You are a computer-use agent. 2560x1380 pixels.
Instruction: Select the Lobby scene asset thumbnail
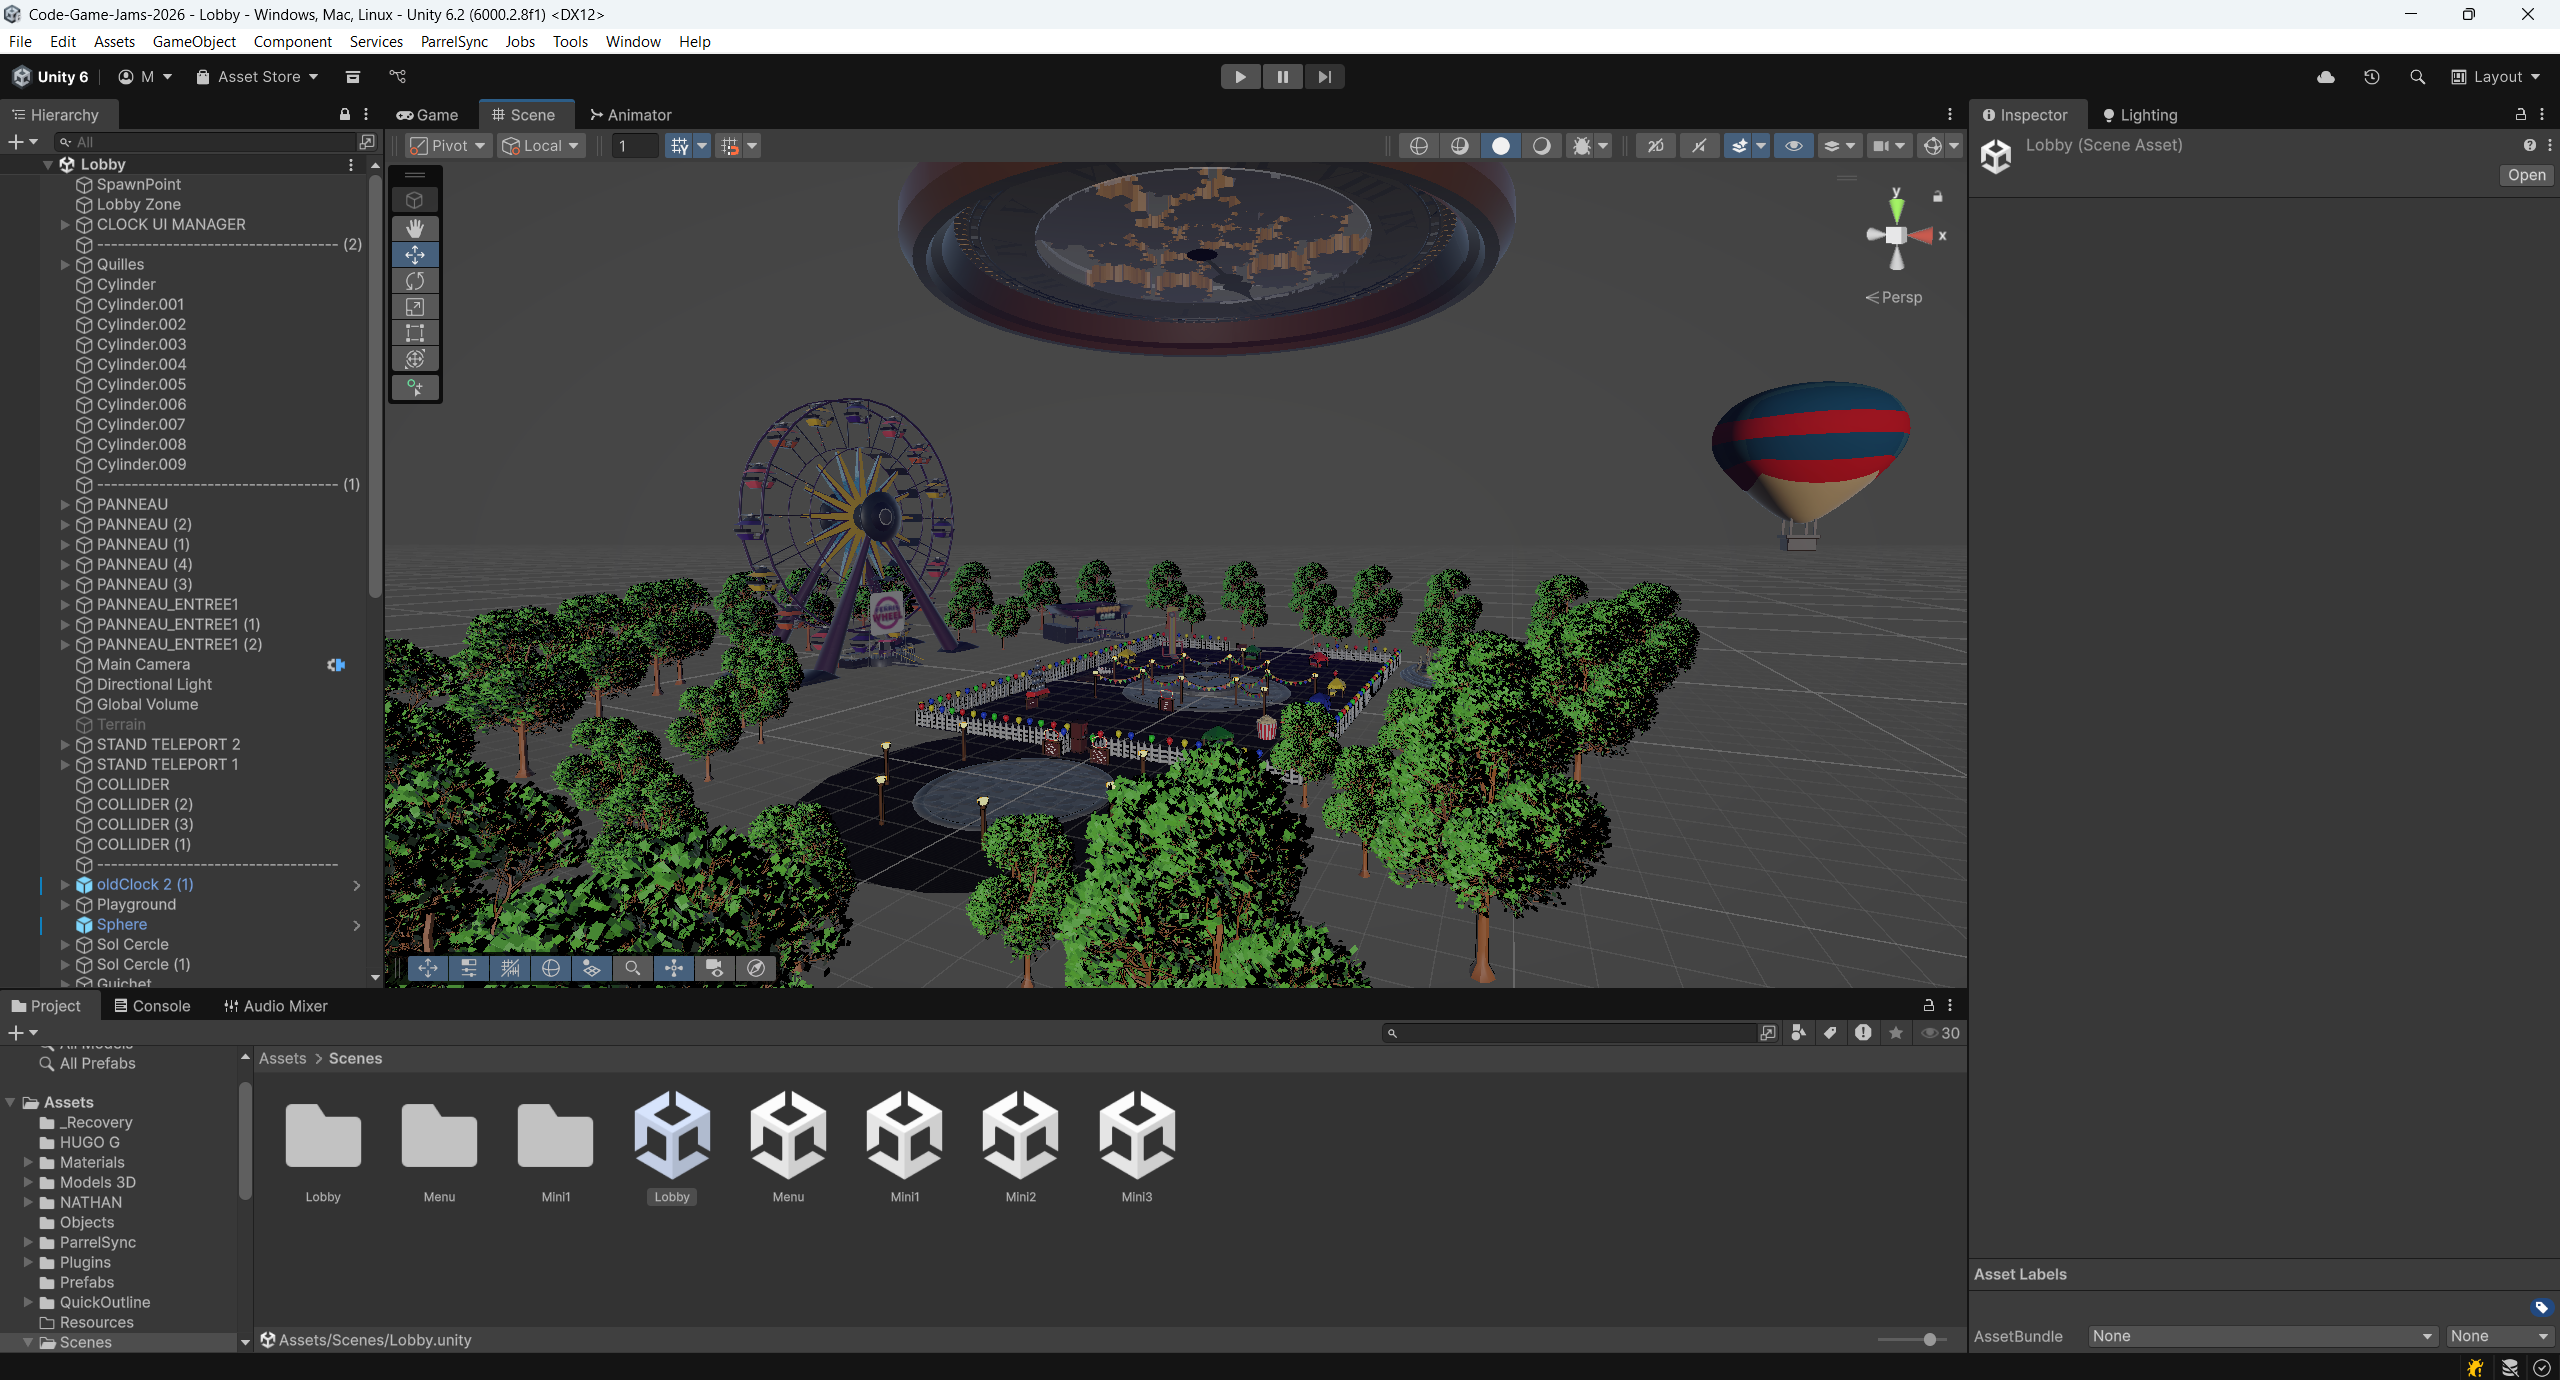pos(672,1135)
